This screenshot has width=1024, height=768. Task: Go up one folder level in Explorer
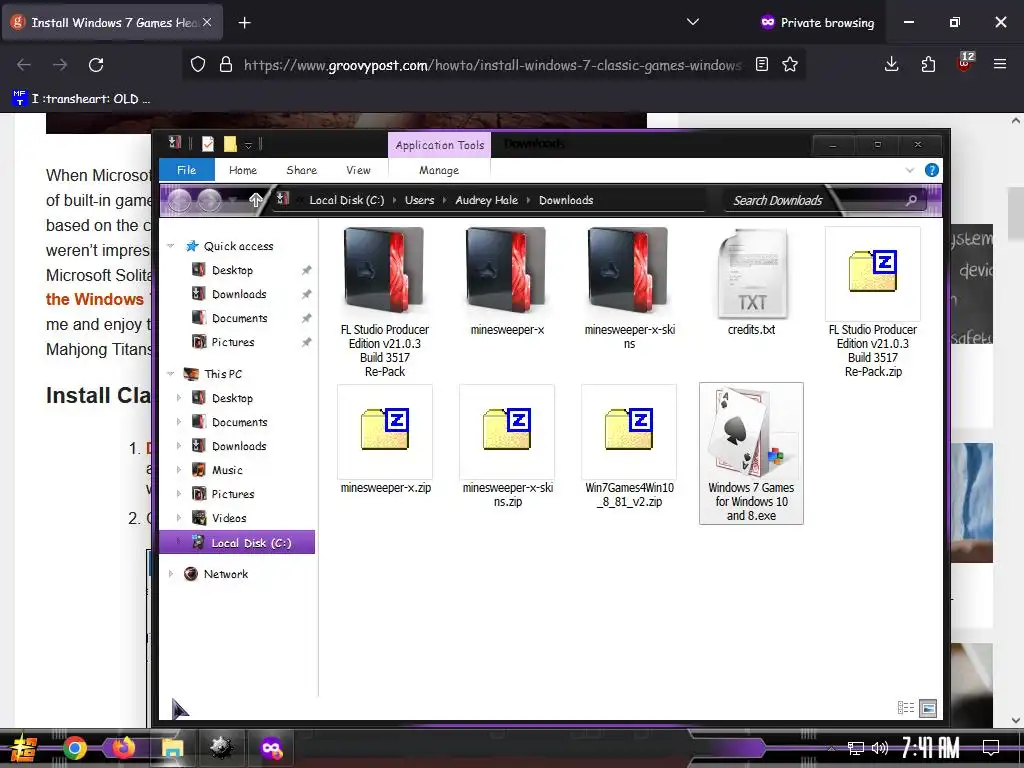255,200
